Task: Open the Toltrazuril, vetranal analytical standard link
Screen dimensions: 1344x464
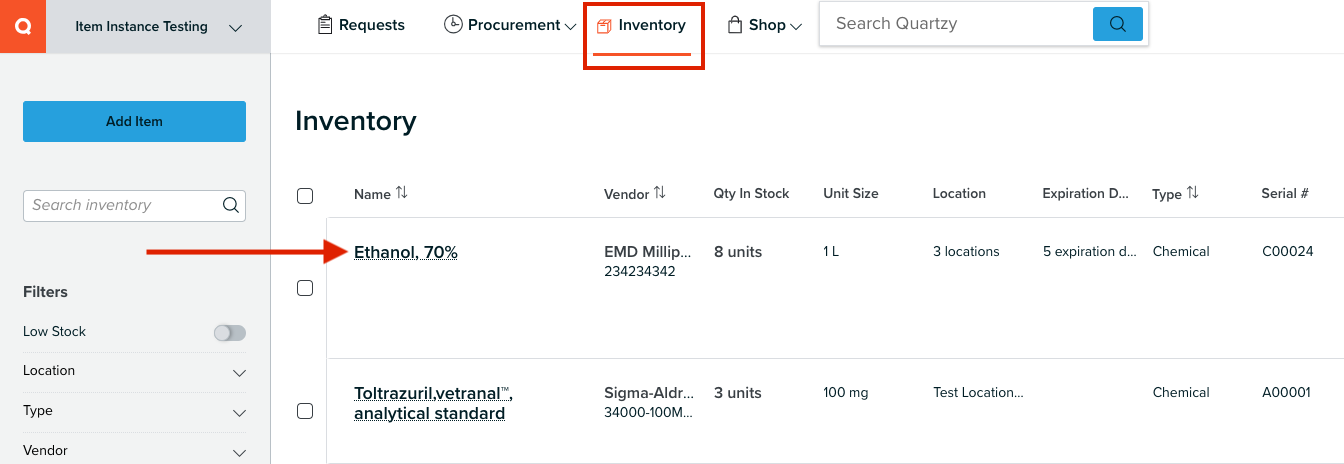Action: pyautogui.click(x=434, y=403)
